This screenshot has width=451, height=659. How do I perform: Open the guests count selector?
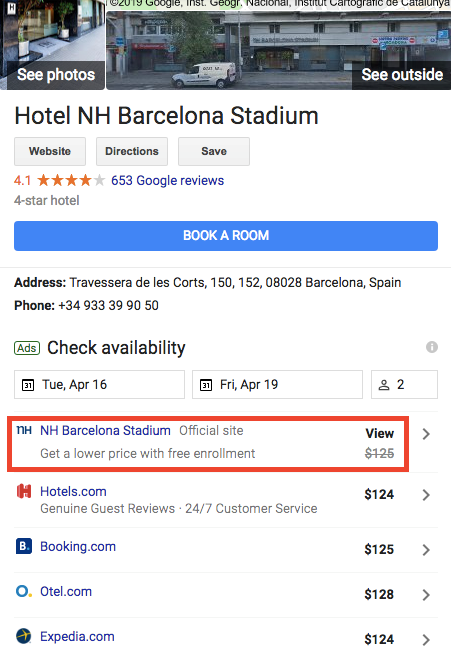[404, 385]
